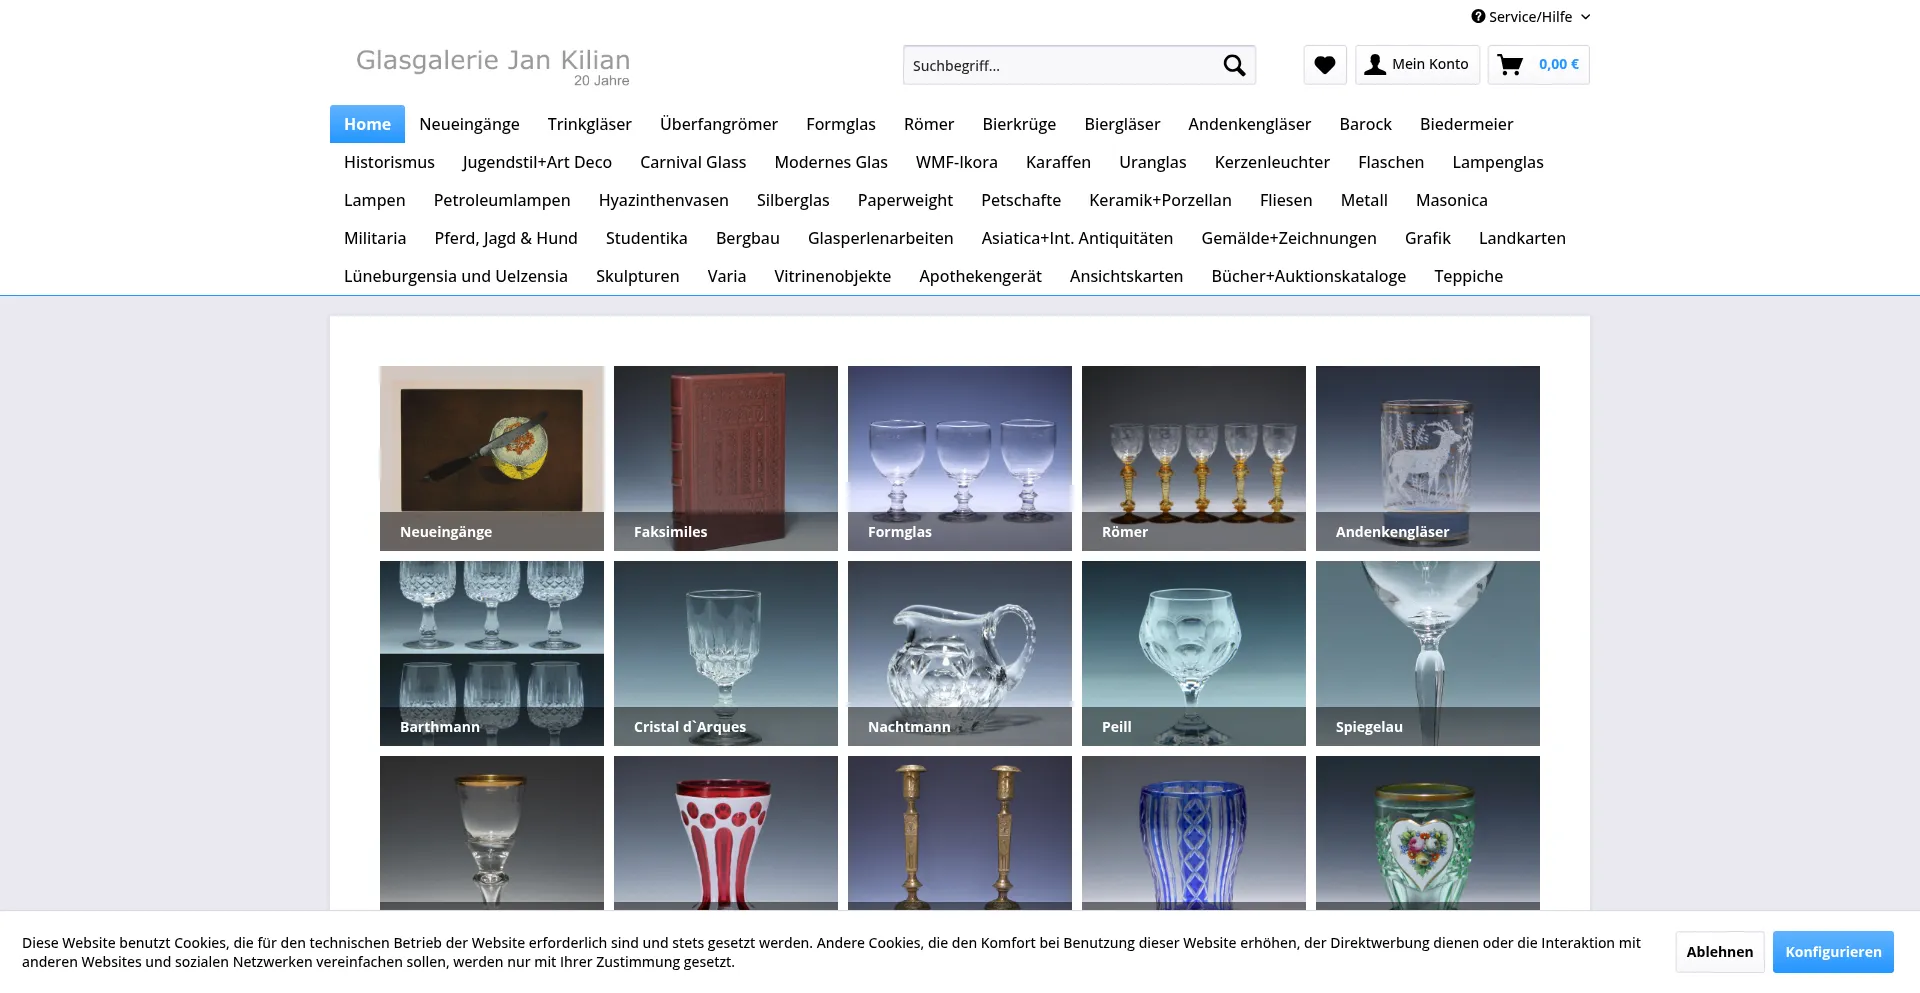Select Lampenglas in navigation
Image resolution: width=1920 pixels, height=993 pixels.
click(1497, 162)
